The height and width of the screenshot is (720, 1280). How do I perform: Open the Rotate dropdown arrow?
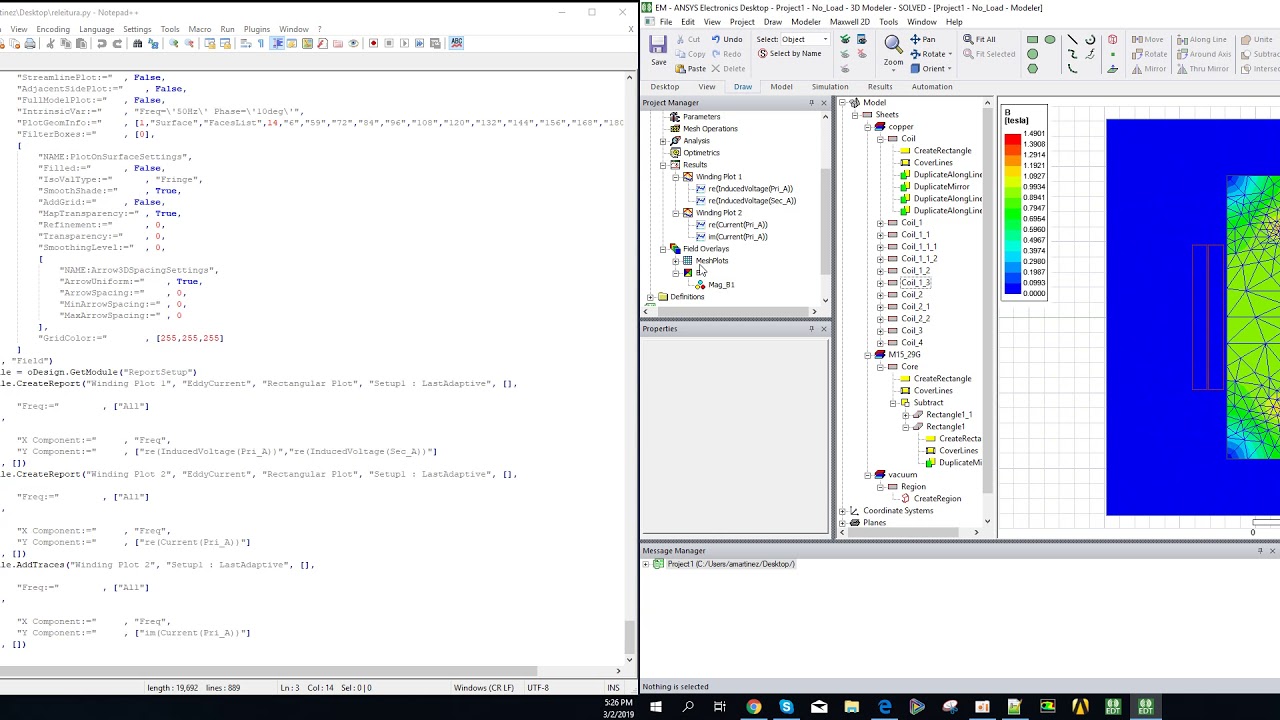948,54
